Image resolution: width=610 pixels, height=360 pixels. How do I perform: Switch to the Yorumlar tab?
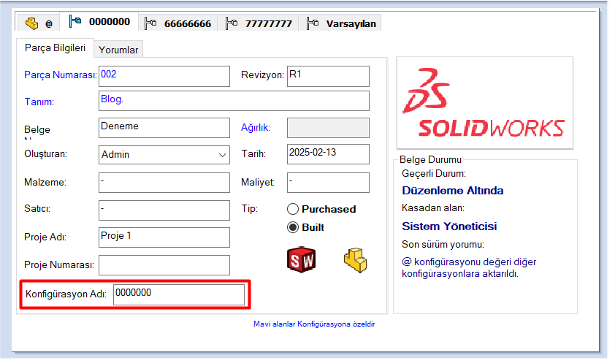(x=118, y=50)
